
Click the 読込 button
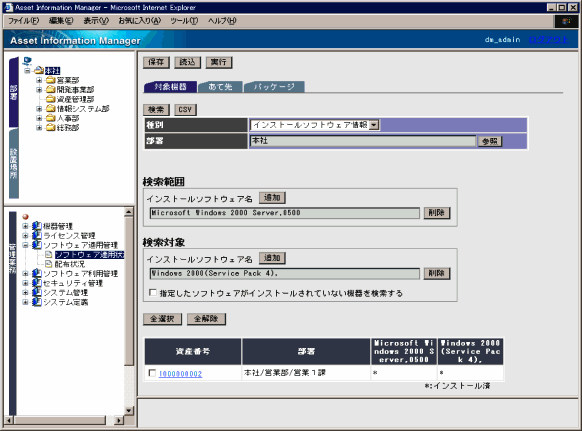(187, 62)
